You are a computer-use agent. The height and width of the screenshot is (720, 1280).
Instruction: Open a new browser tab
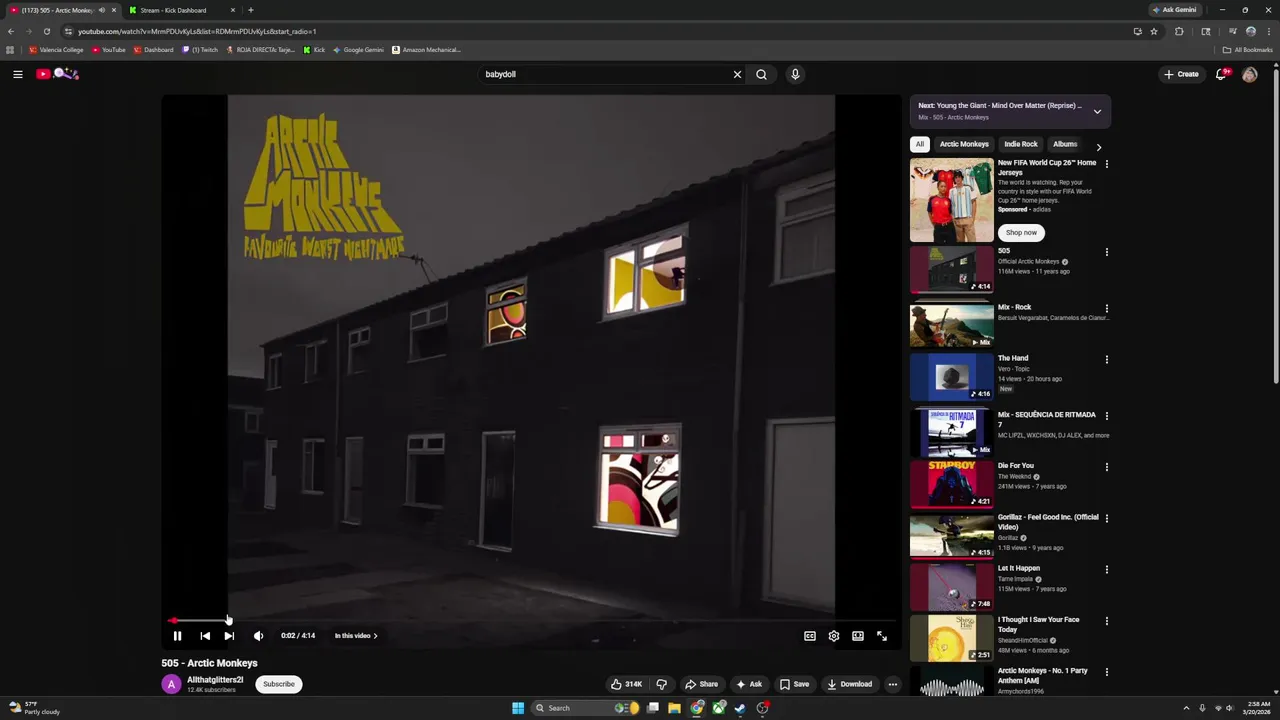(x=250, y=10)
